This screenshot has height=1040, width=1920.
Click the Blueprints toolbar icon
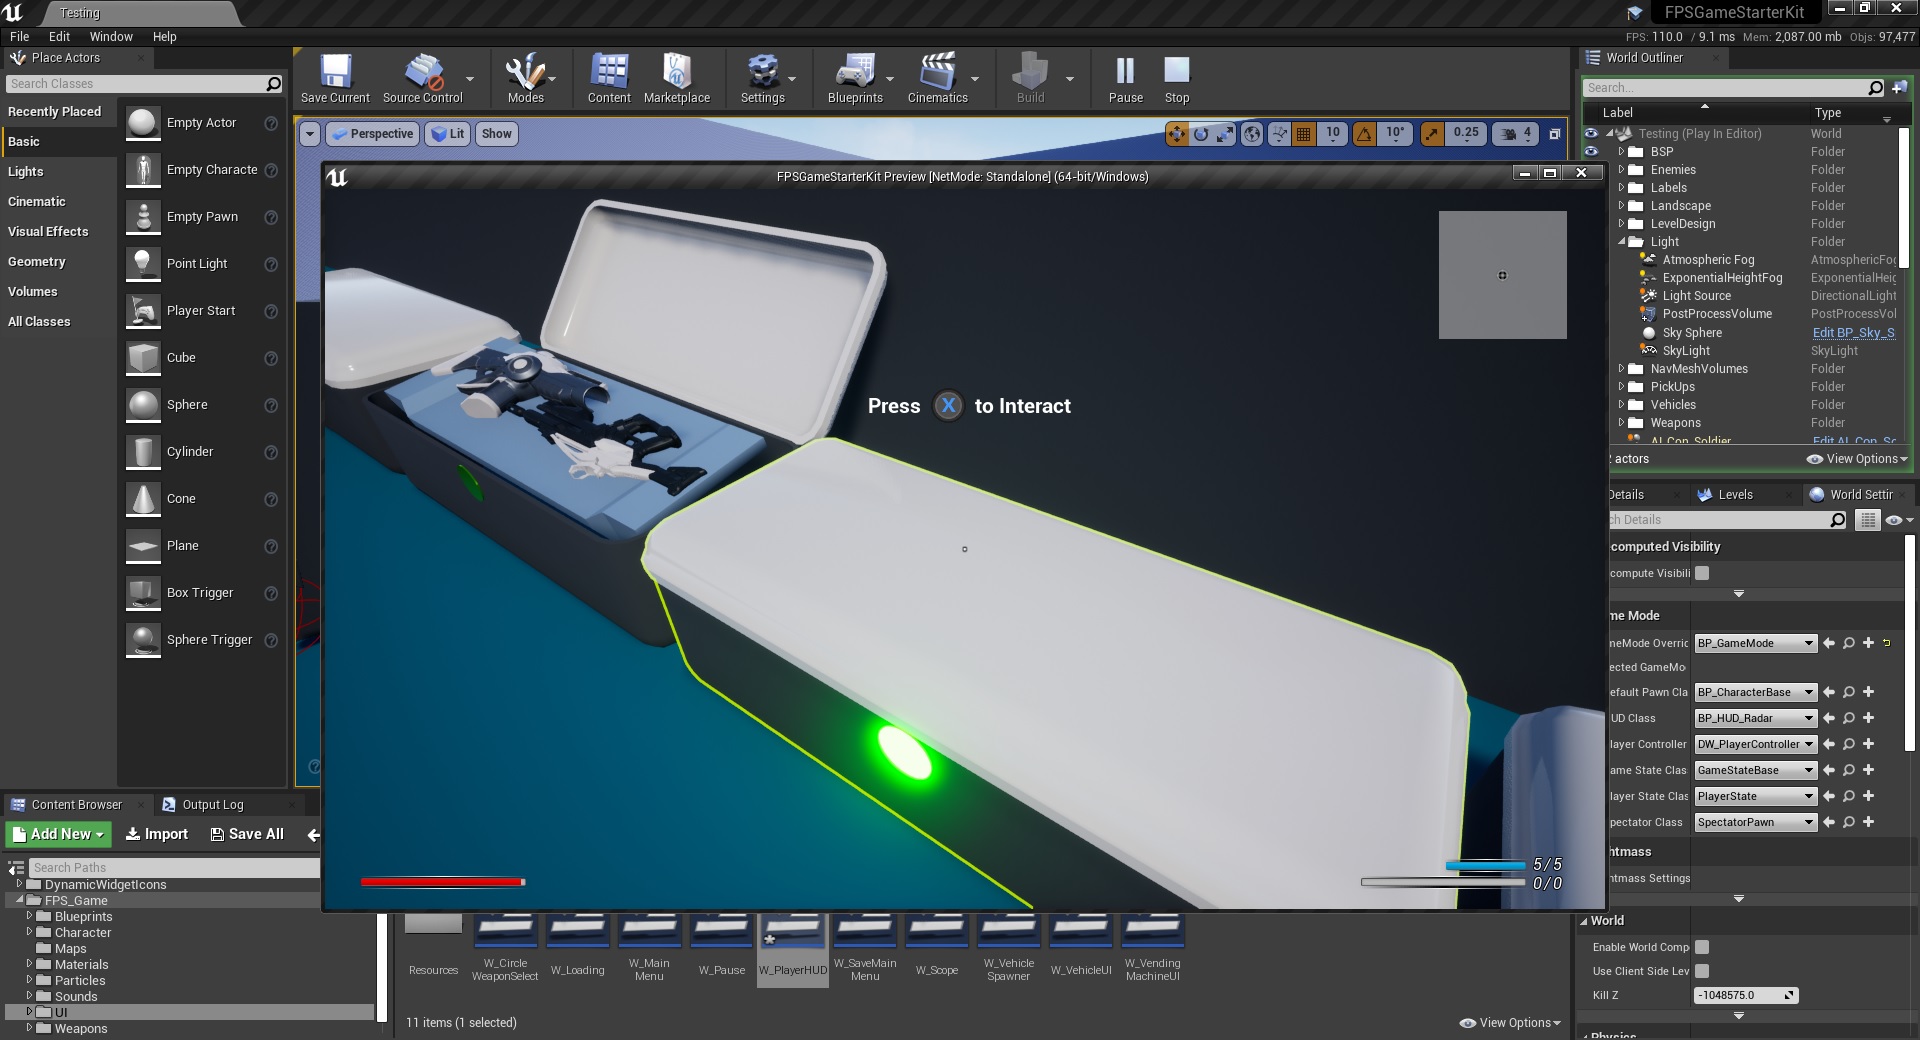coord(854,78)
